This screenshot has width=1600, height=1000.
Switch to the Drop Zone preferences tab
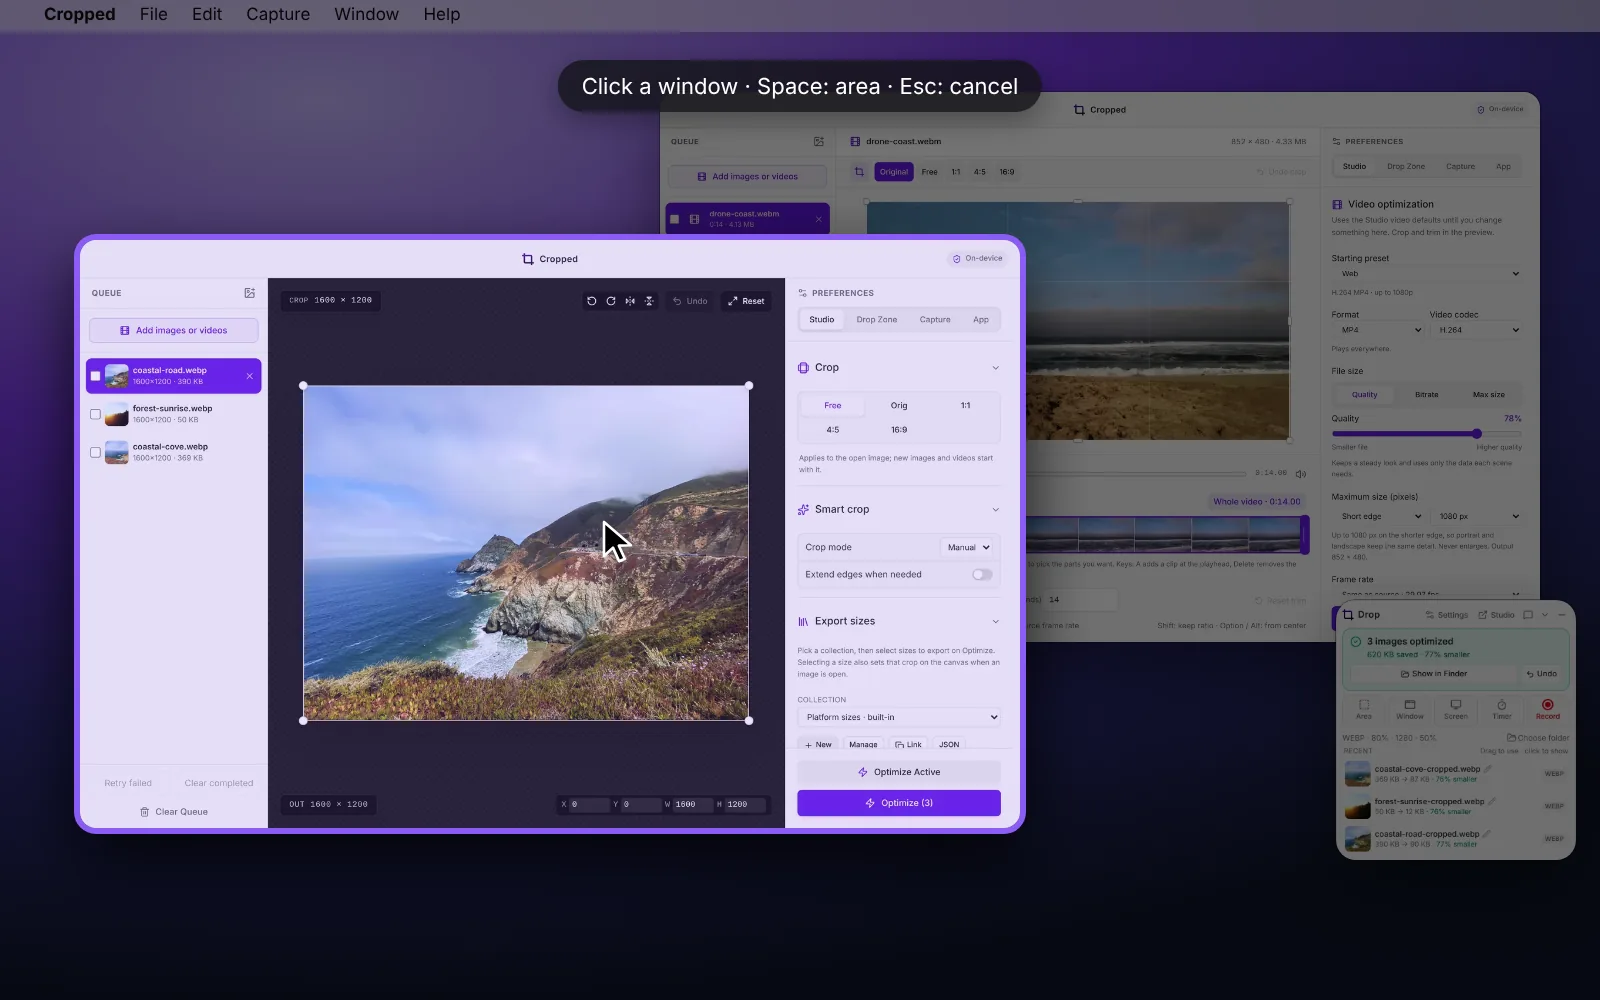pos(877,320)
